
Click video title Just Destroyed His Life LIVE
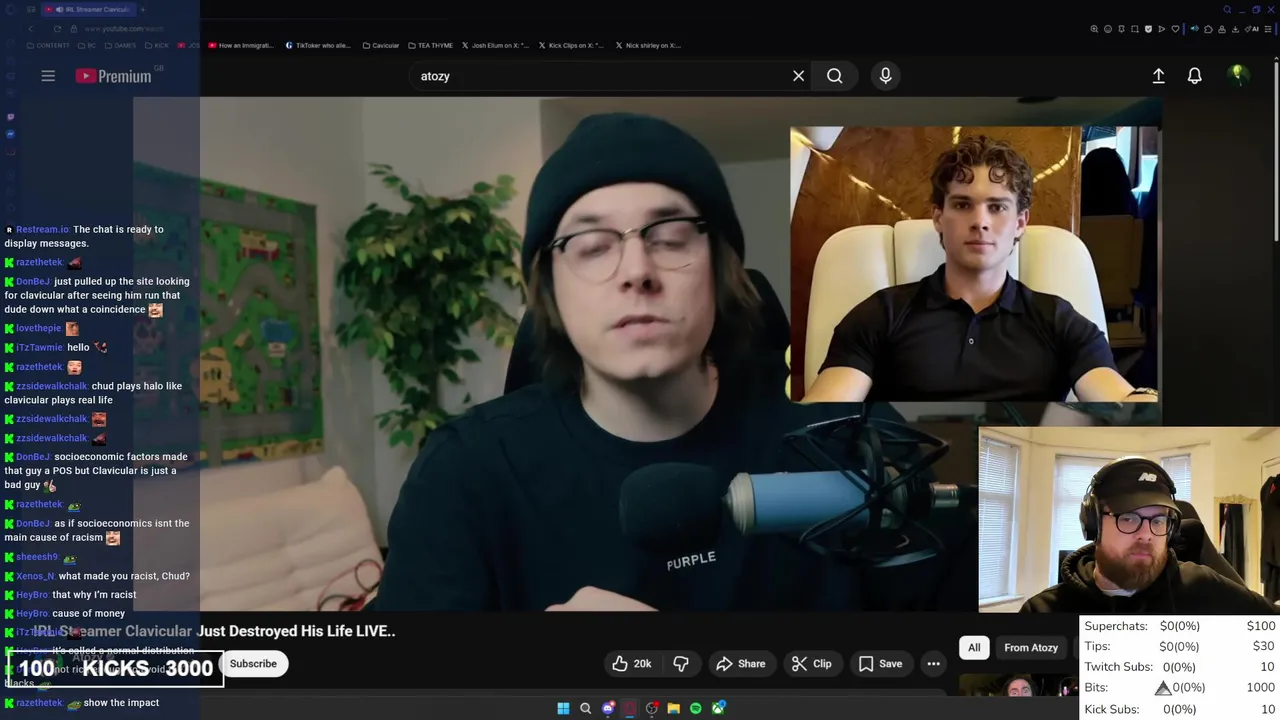click(x=296, y=631)
